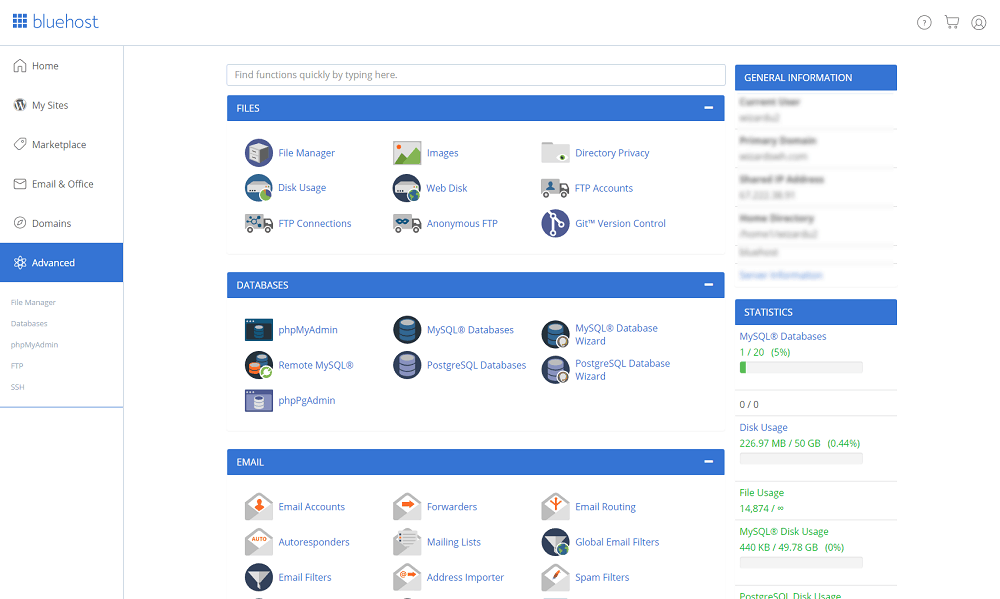Collapse the Email section

click(709, 461)
